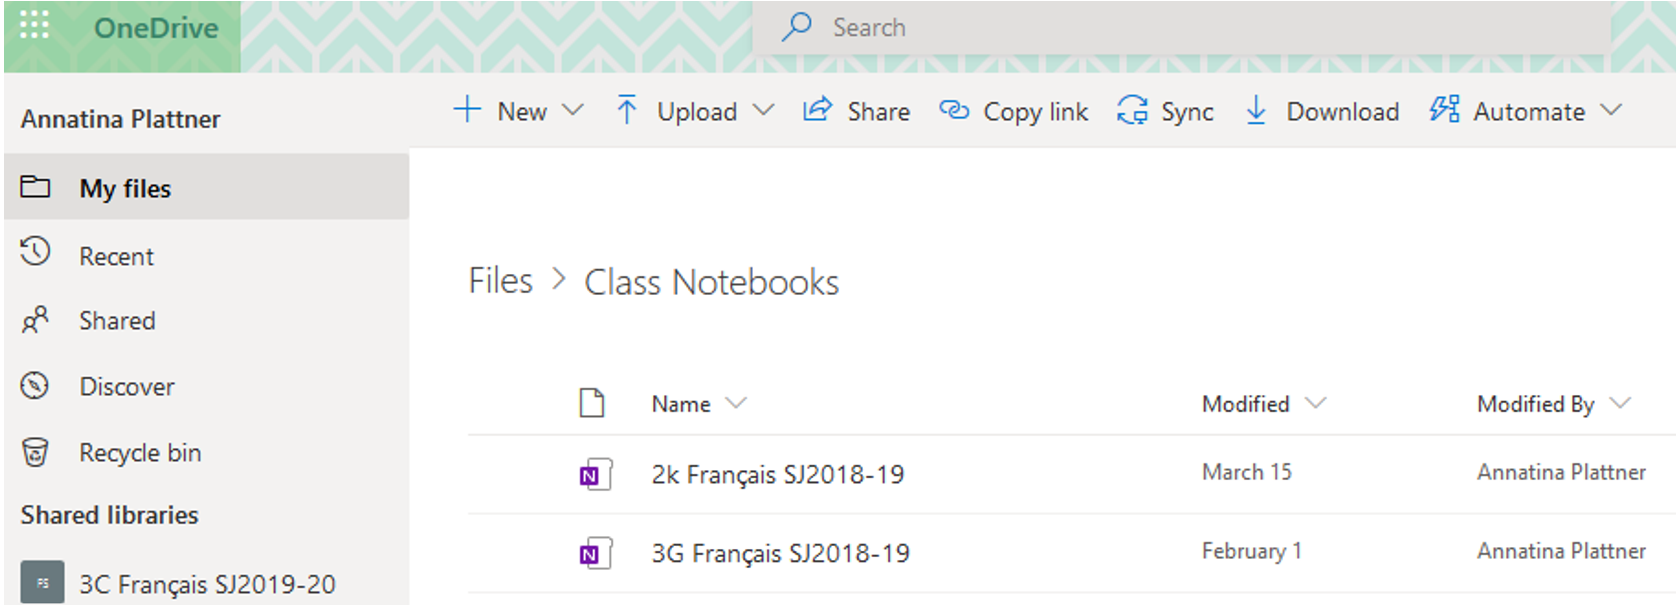The image size is (1676, 605).
Task: Navigate to Files in the breadcrumb
Action: tap(501, 282)
